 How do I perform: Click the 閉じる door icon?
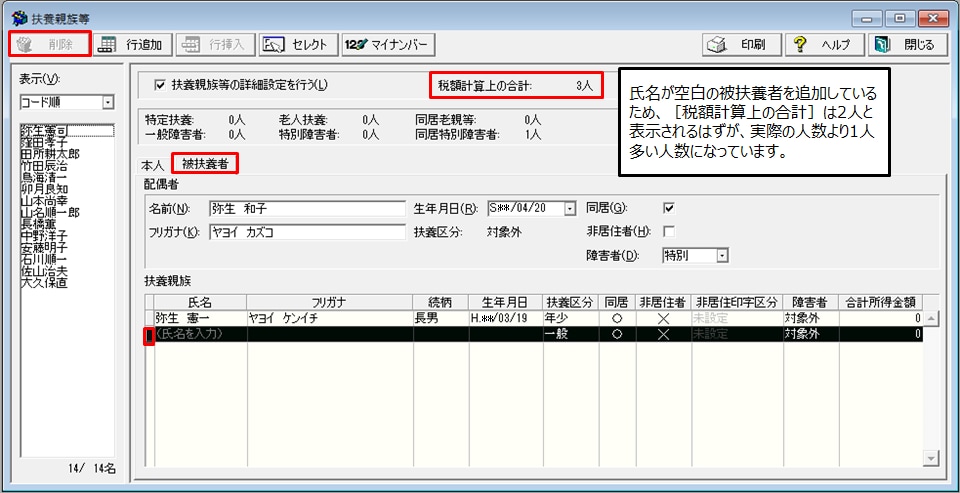point(881,44)
